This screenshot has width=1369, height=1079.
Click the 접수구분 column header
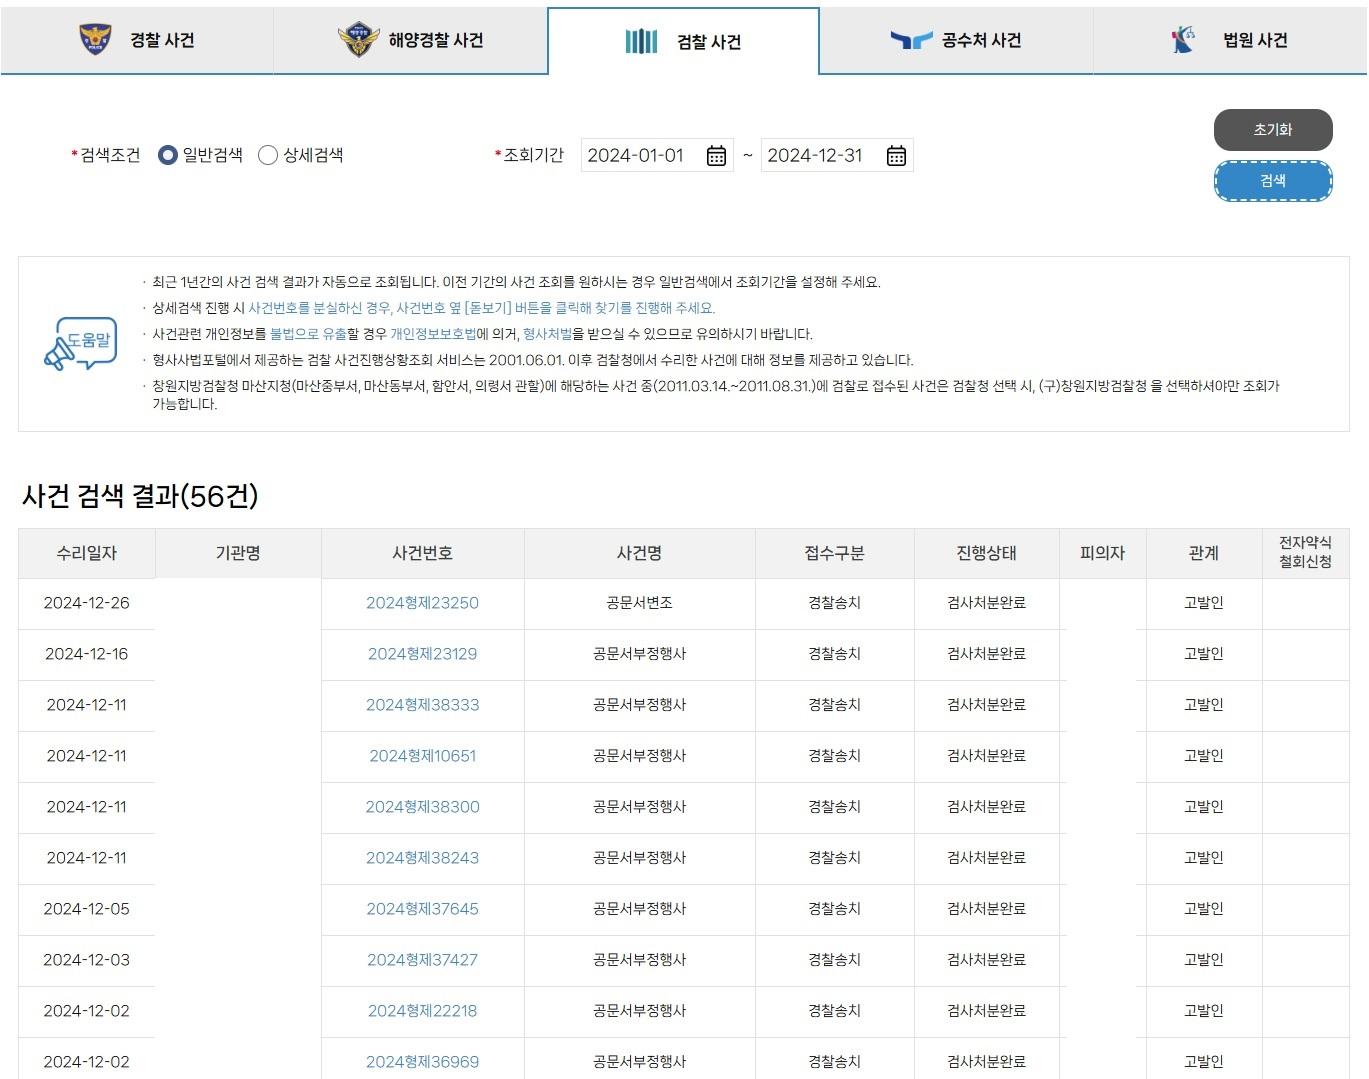[x=834, y=553]
